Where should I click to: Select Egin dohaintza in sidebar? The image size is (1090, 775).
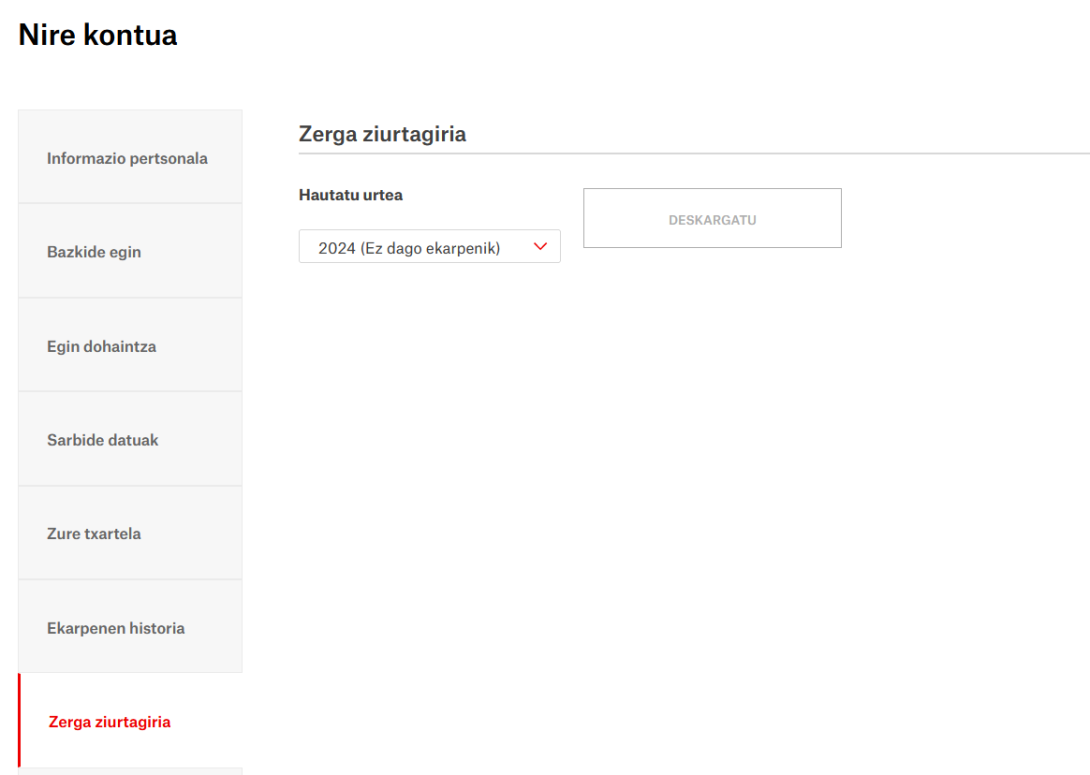click(130, 345)
